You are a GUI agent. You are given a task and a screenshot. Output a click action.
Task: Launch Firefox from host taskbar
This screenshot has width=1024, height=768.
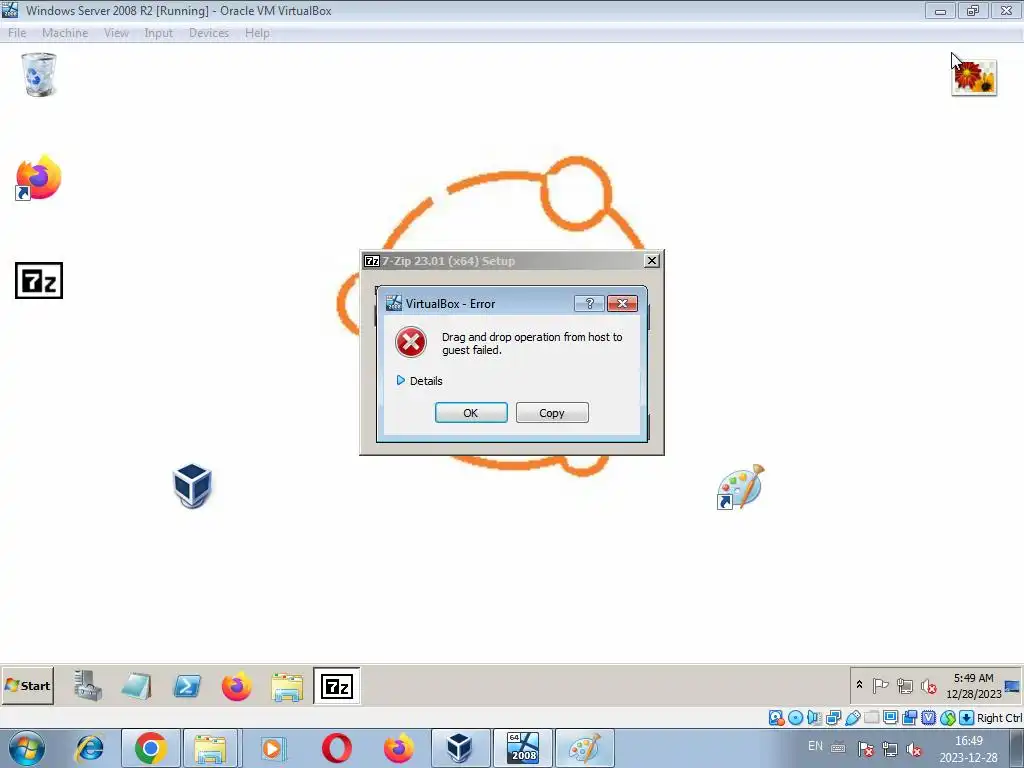[398, 748]
